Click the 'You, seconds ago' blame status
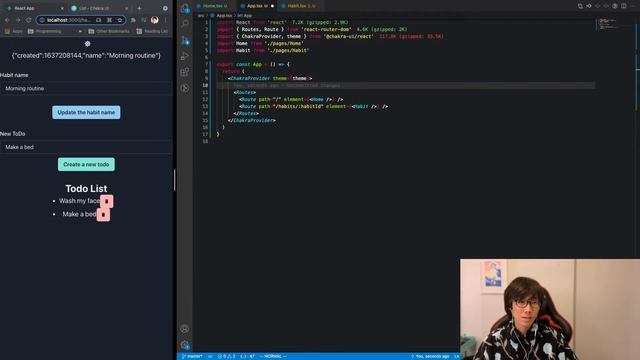640x360 pixels. coord(430,356)
